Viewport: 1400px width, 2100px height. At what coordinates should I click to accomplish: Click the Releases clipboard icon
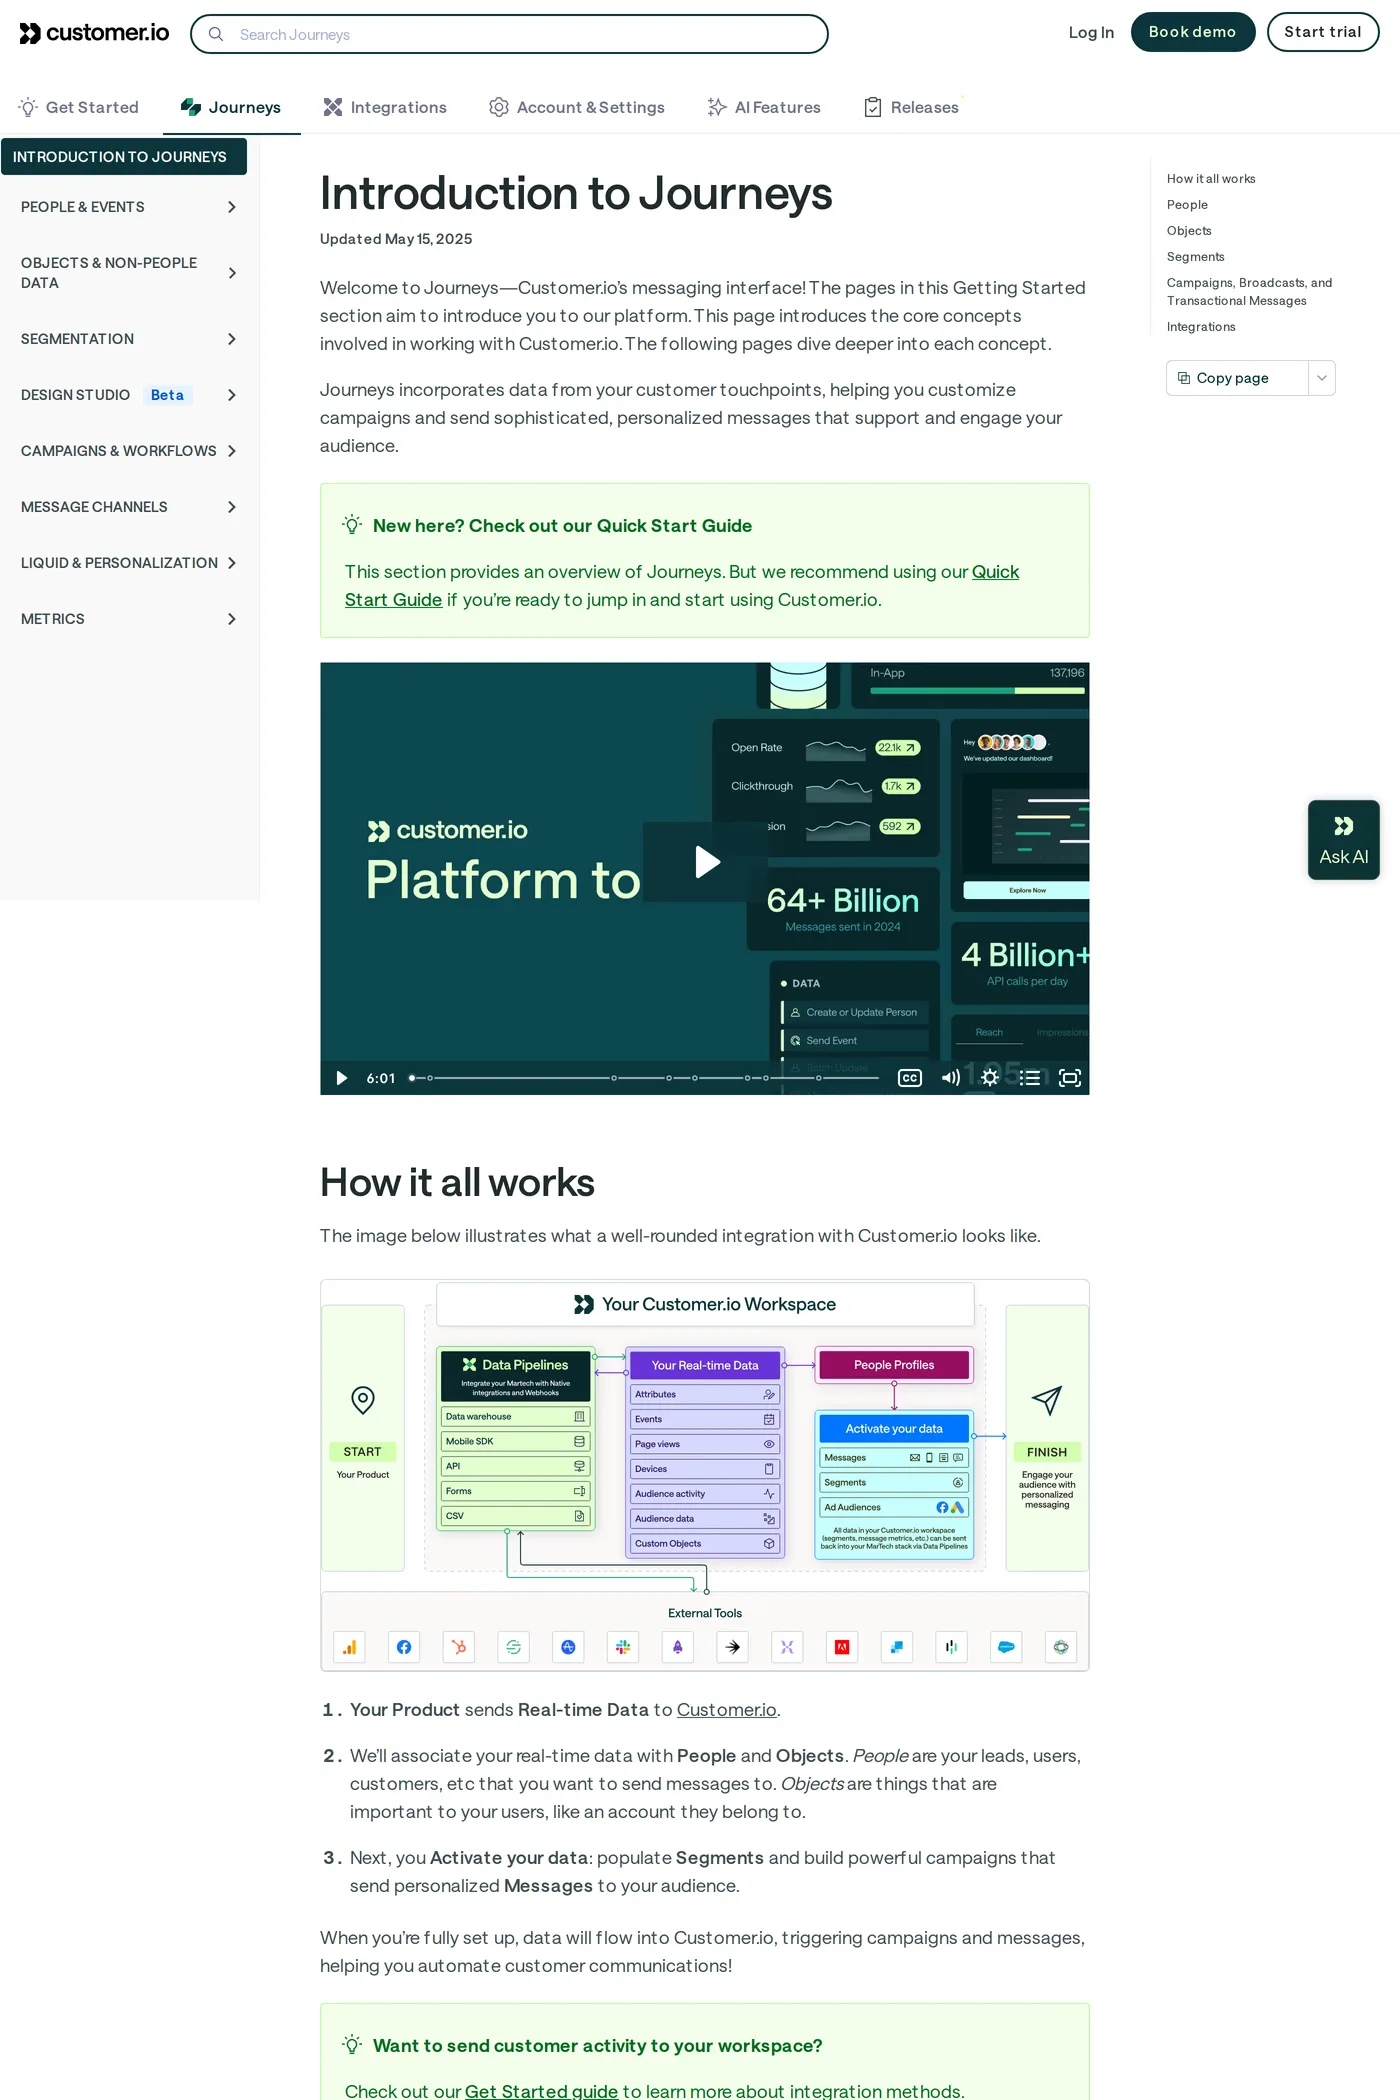pos(873,107)
